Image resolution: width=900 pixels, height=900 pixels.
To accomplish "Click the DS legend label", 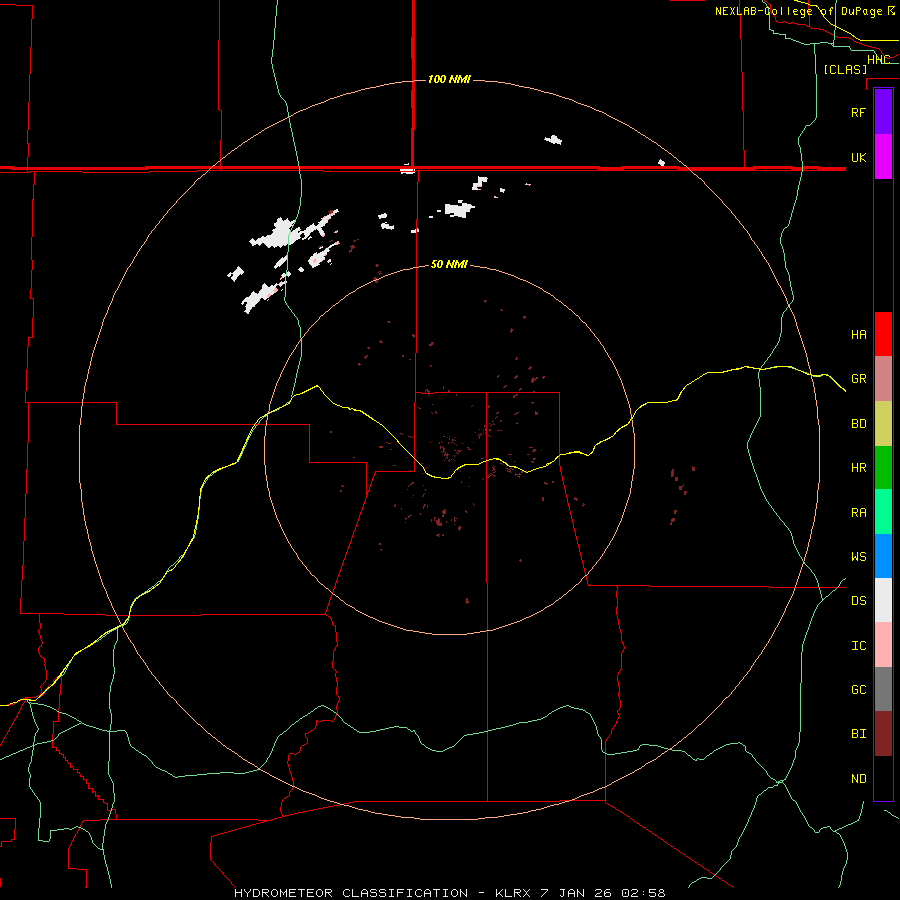I will point(858,601).
